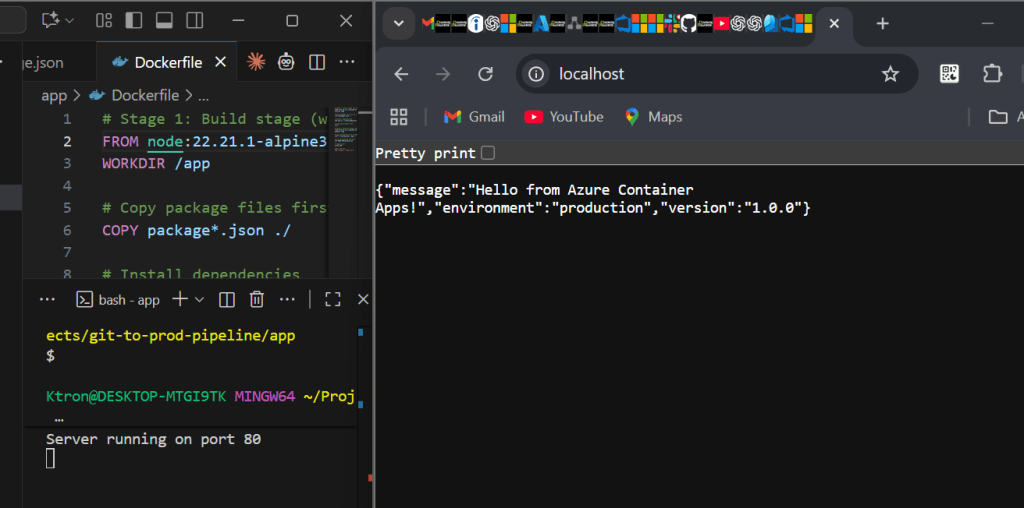Toggle the primary side bar layout button
This screenshot has height=508, width=1024.
click(134, 20)
